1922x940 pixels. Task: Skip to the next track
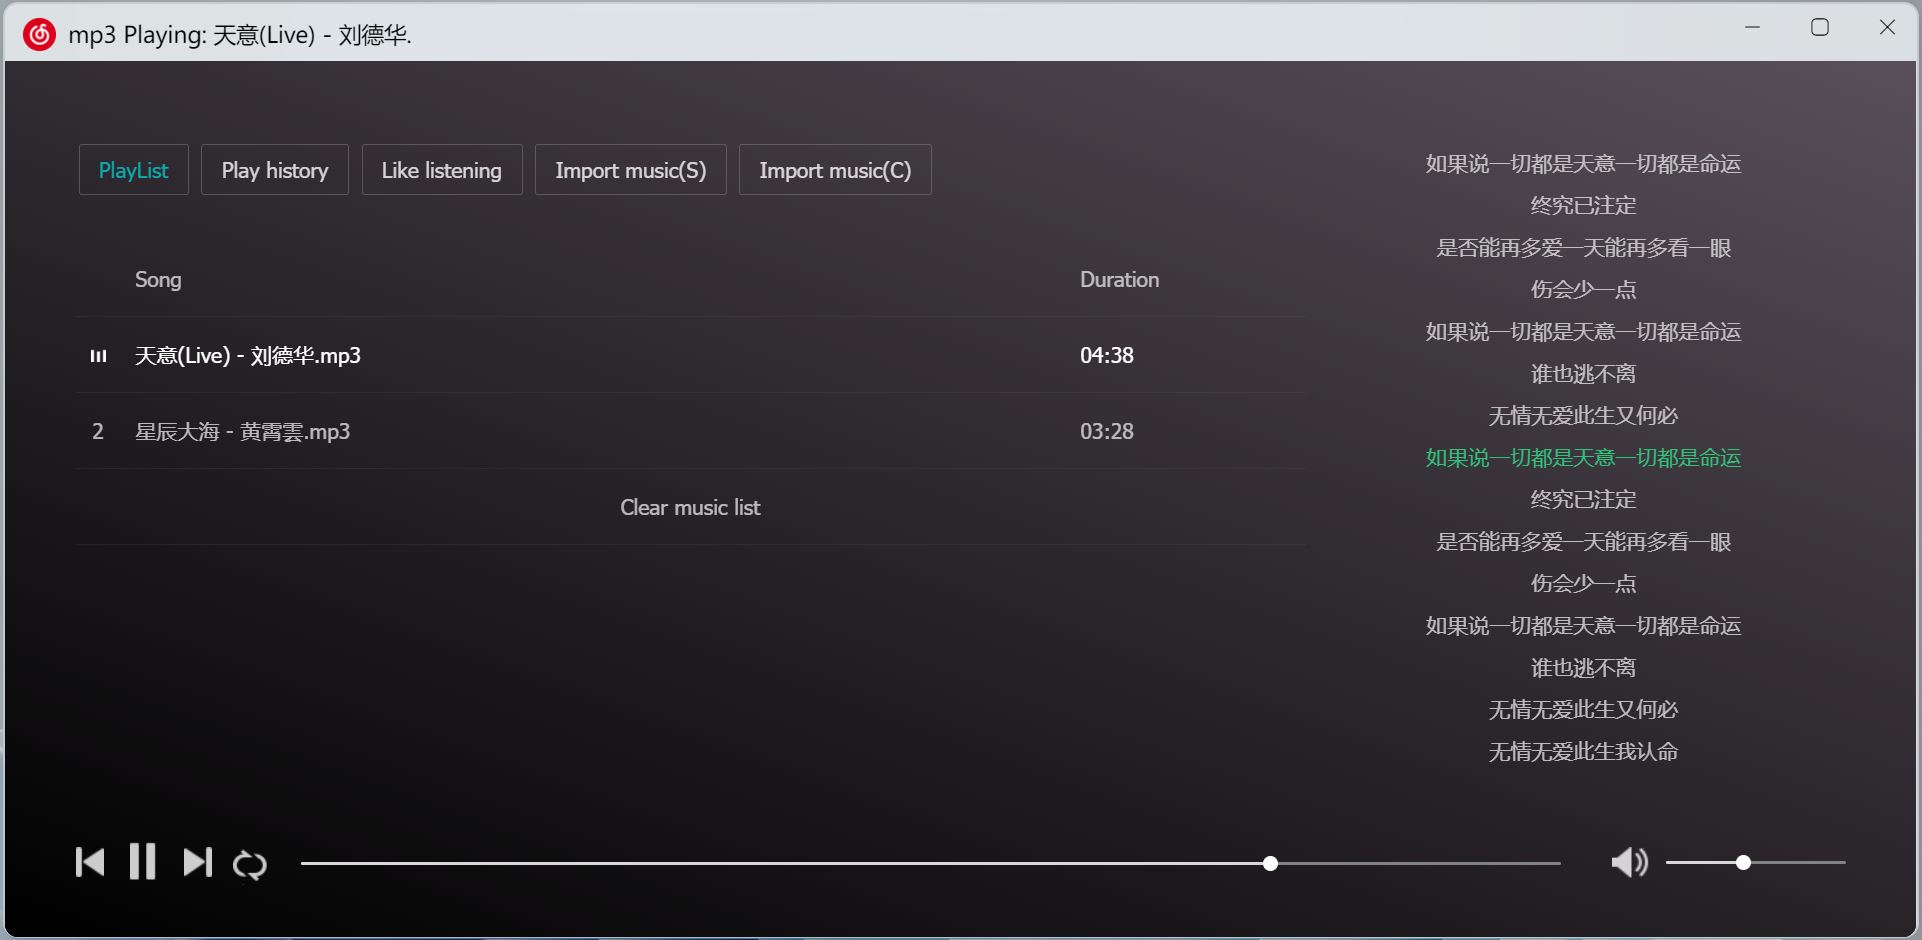click(197, 862)
